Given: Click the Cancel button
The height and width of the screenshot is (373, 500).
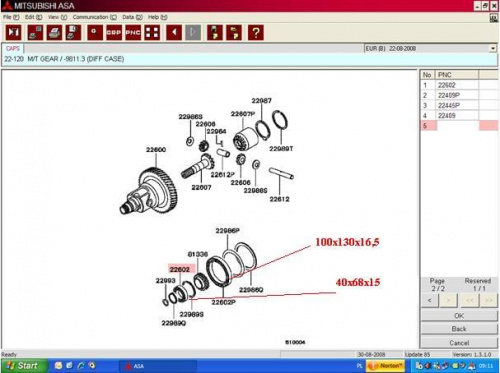Looking at the screenshot, I should click(x=459, y=343).
